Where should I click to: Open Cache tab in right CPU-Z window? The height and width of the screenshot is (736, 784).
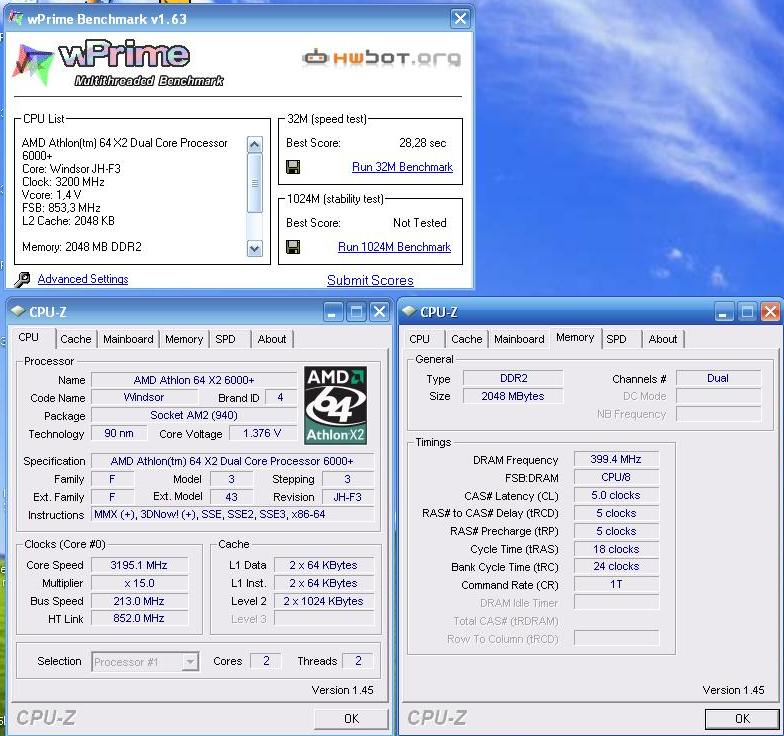tap(466, 339)
